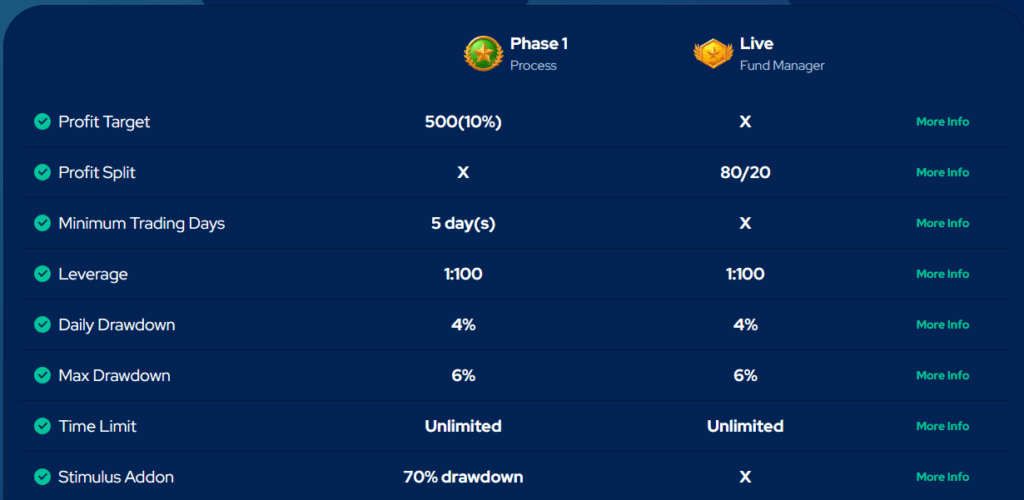Click the checkmark icon beside Time Limit
This screenshot has width=1024, height=500.
click(x=42, y=426)
